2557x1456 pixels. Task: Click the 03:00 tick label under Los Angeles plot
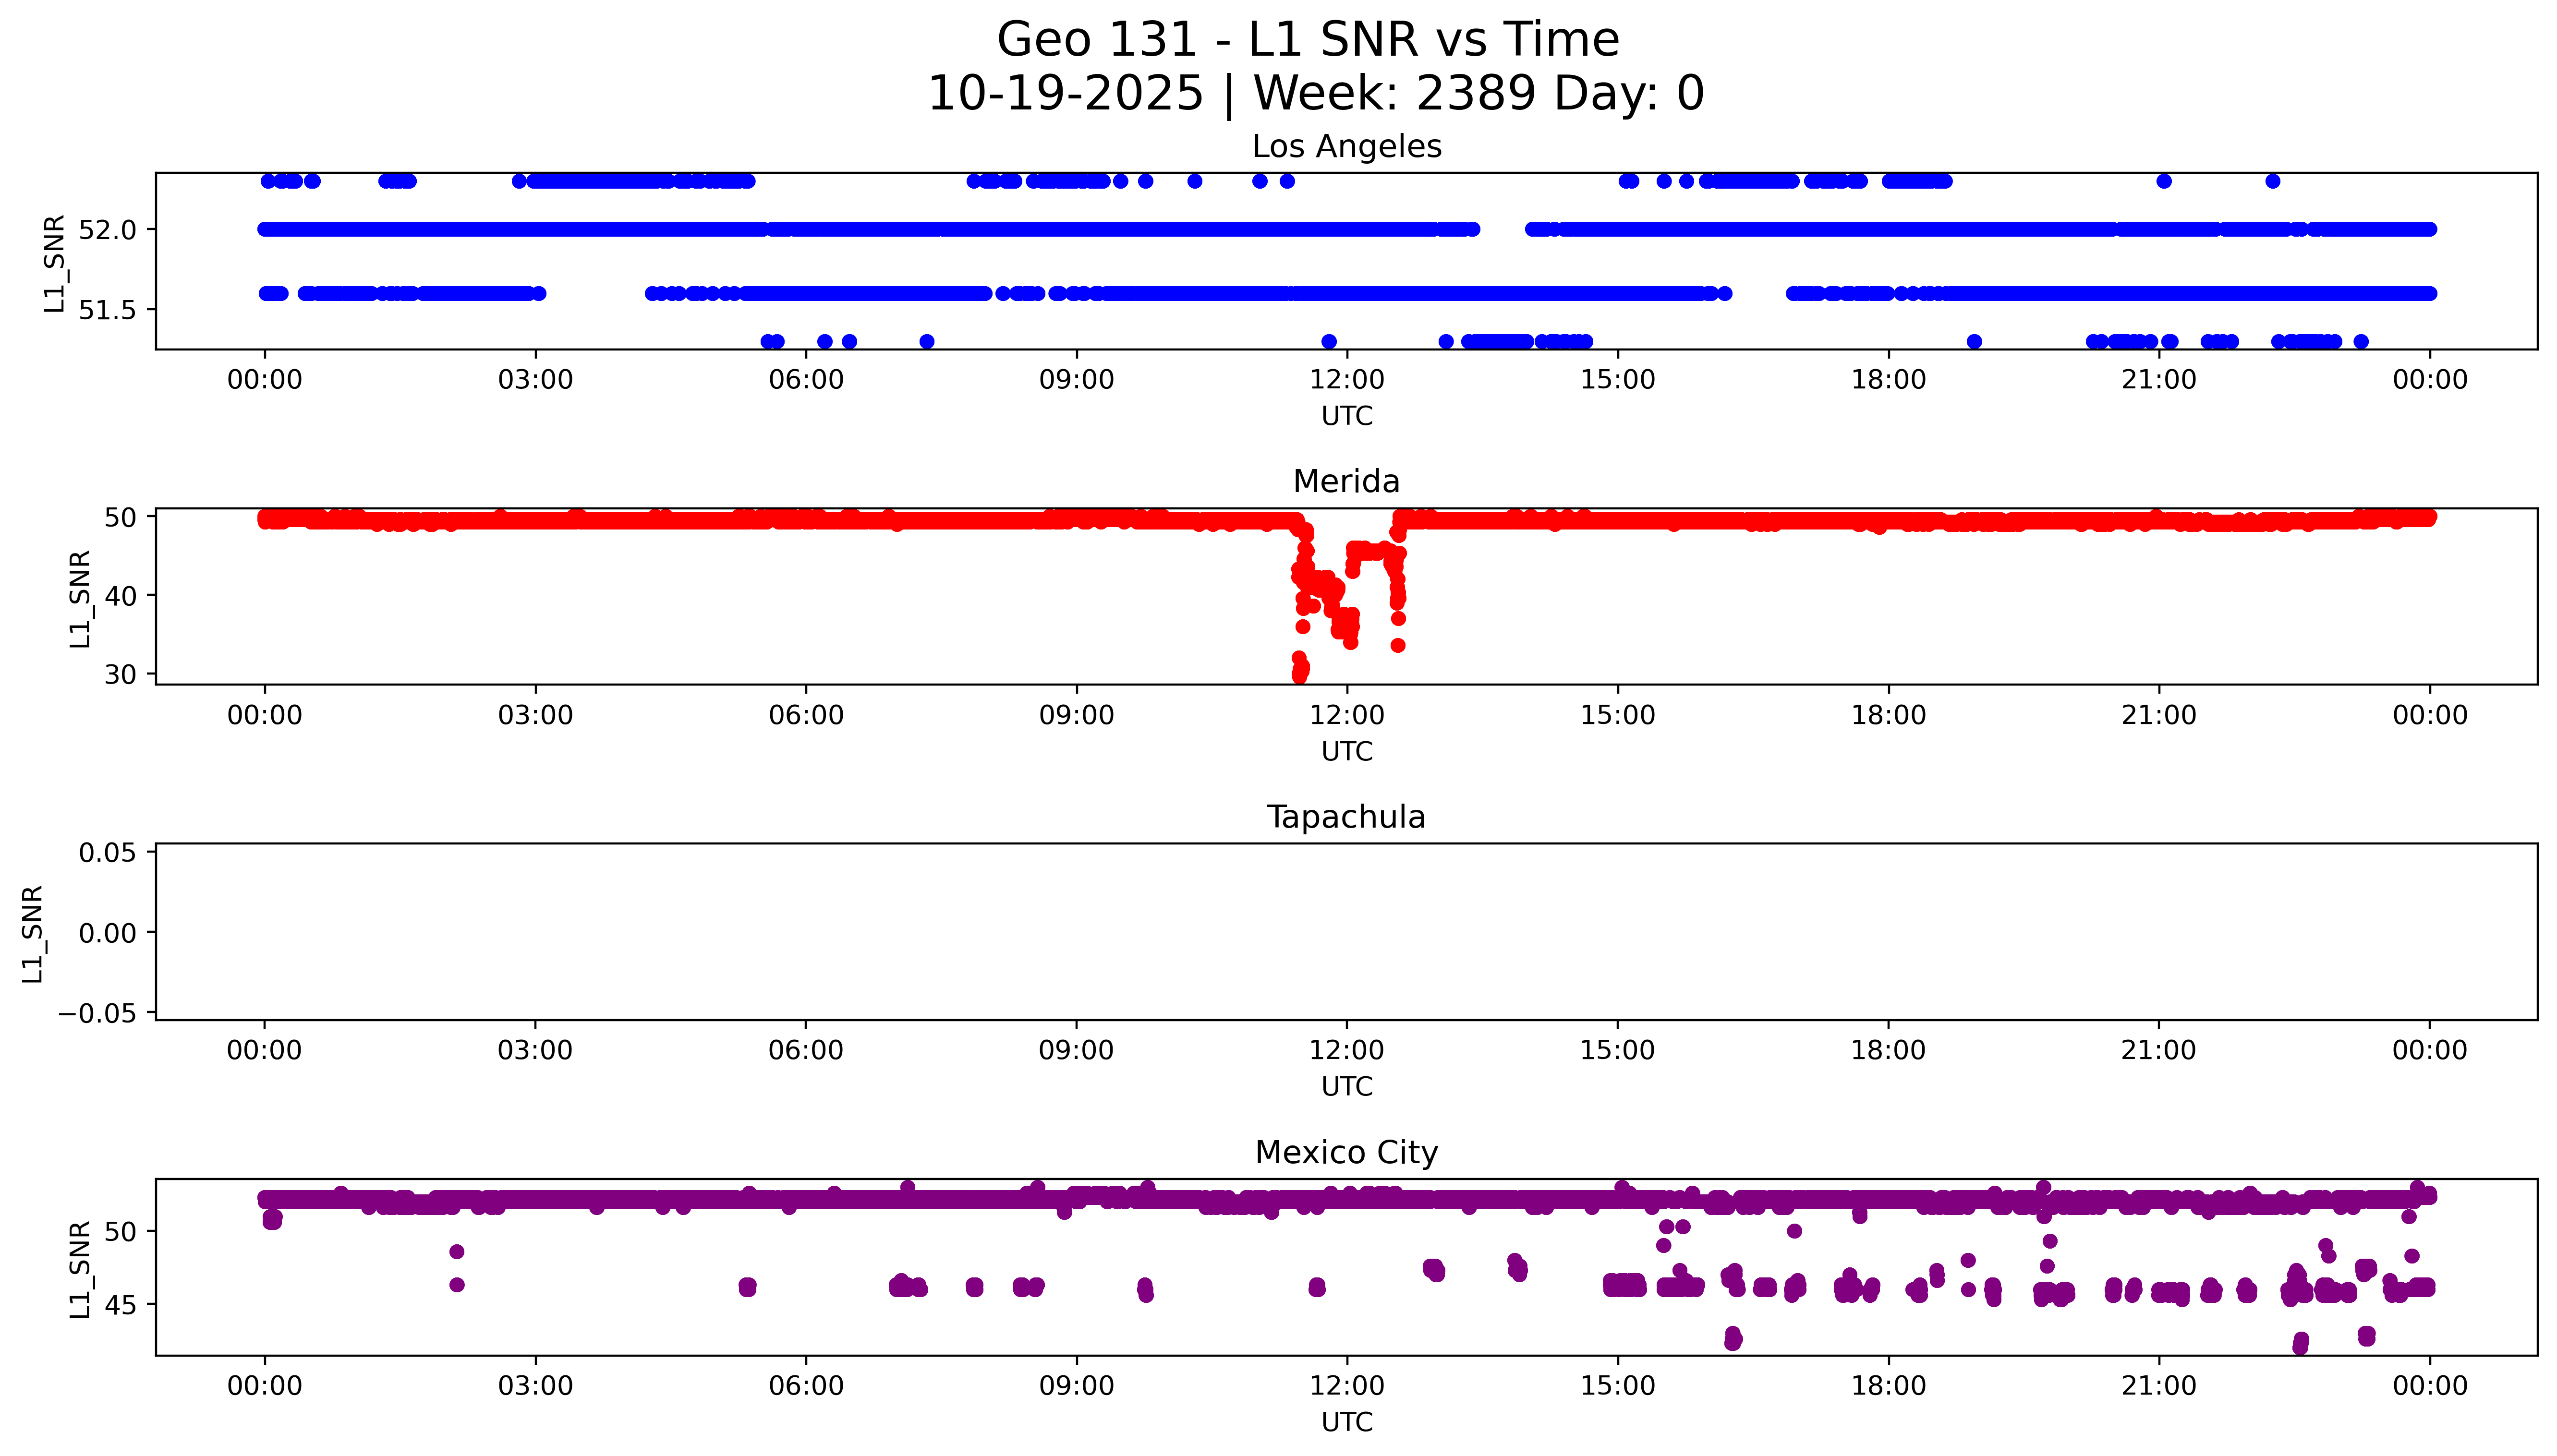(535, 380)
